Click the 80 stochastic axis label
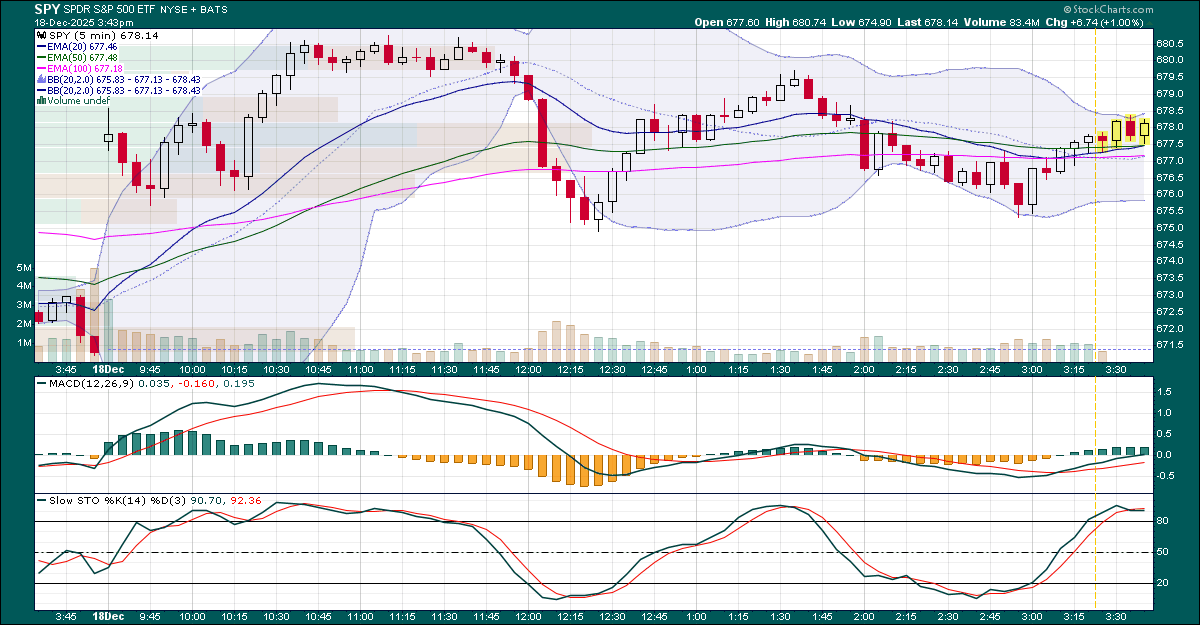Image resolution: width=1200 pixels, height=625 pixels. tap(1164, 521)
